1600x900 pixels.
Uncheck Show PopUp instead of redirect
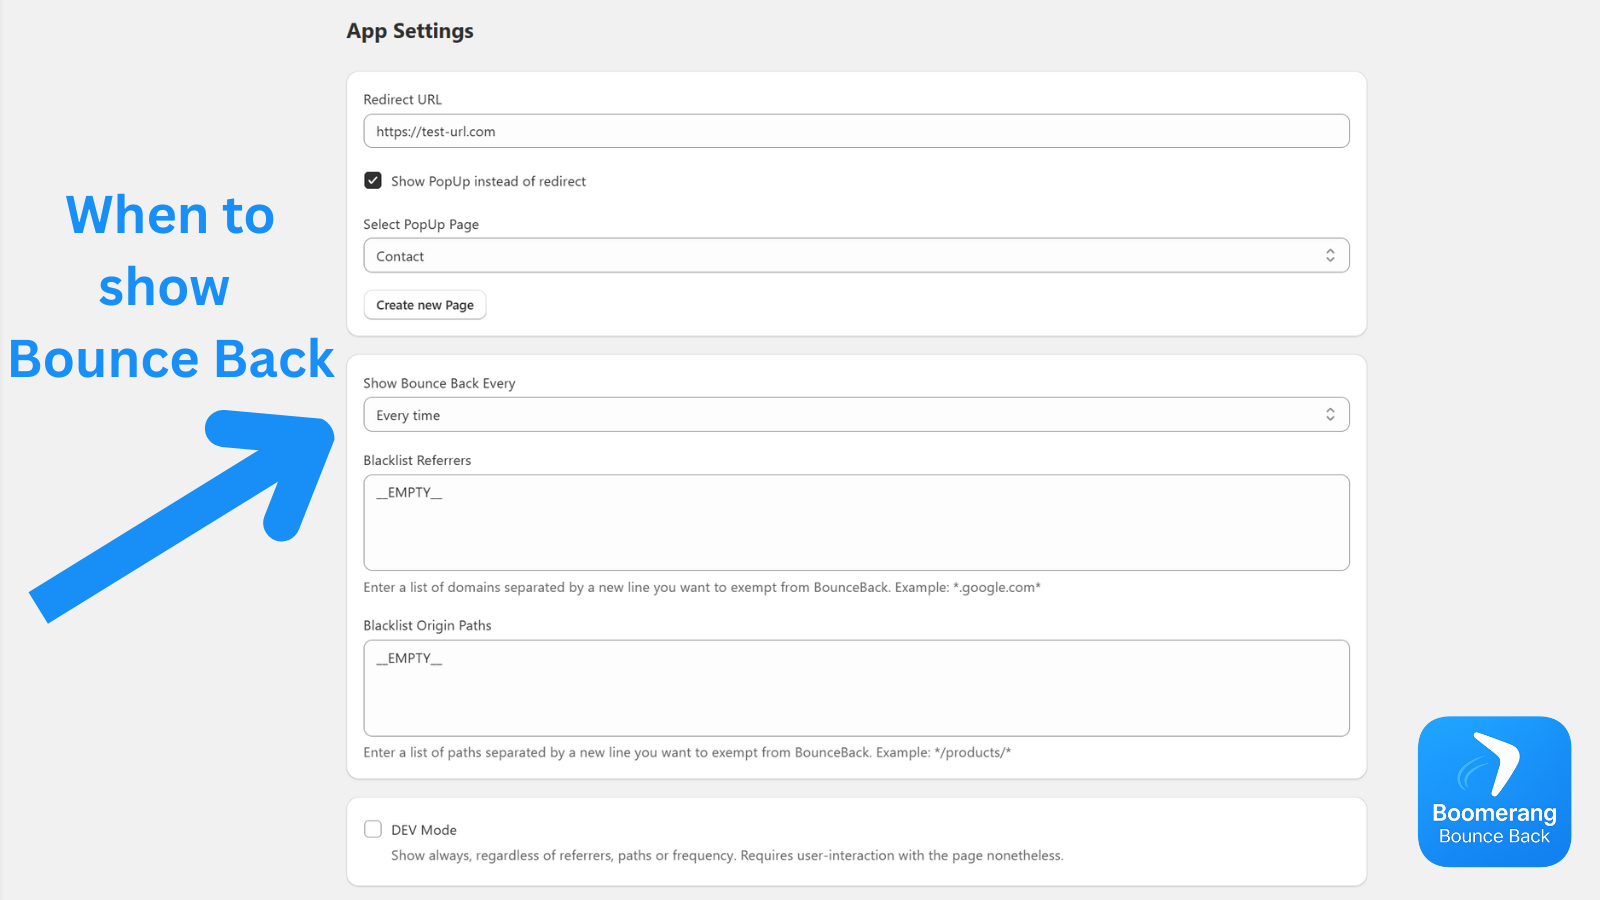click(373, 181)
